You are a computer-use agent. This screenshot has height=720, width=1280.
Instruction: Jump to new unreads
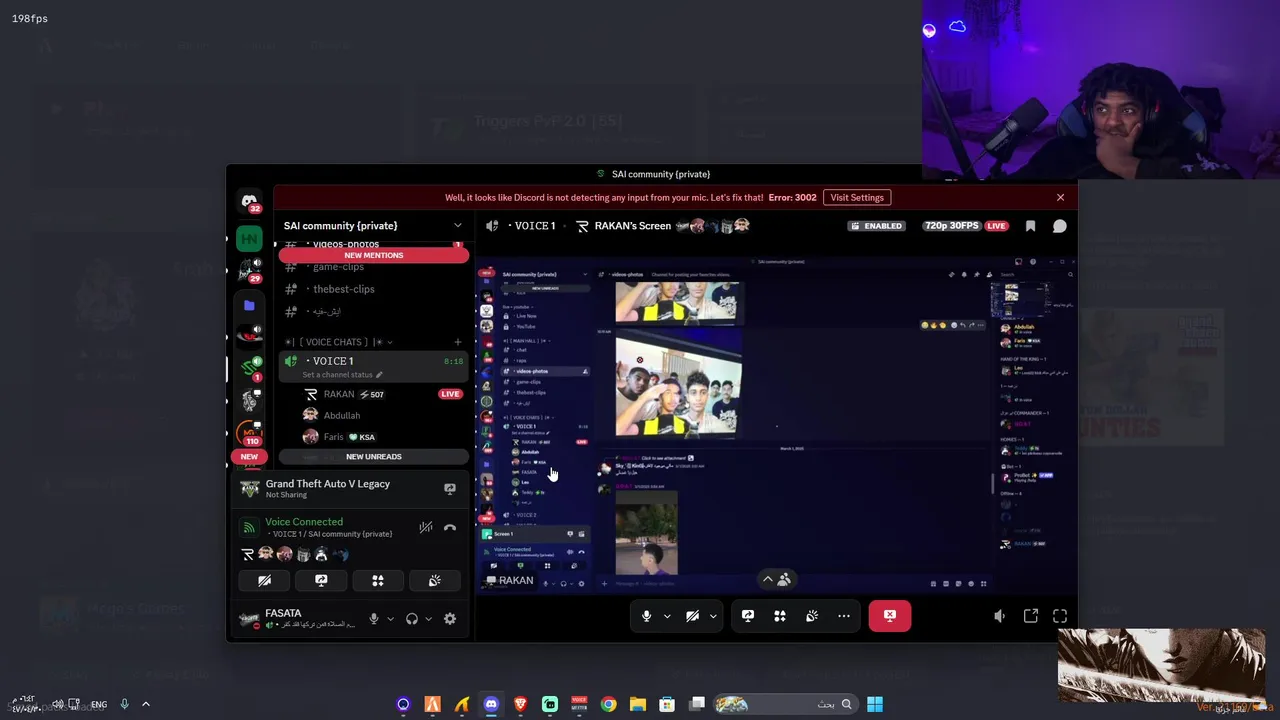point(374,457)
